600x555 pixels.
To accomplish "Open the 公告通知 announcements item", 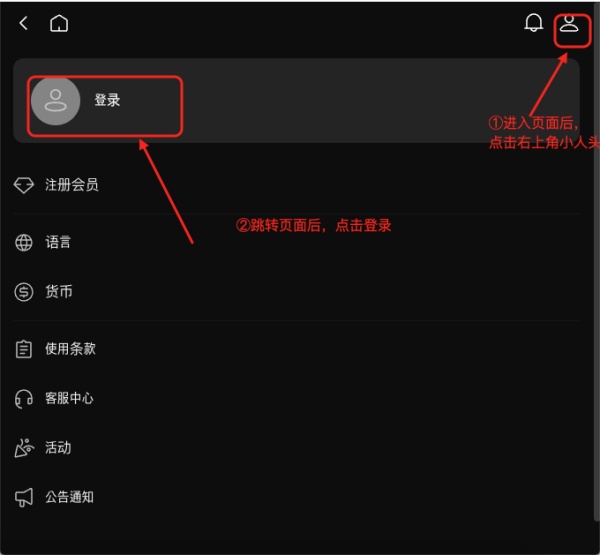I will tap(297, 497).
